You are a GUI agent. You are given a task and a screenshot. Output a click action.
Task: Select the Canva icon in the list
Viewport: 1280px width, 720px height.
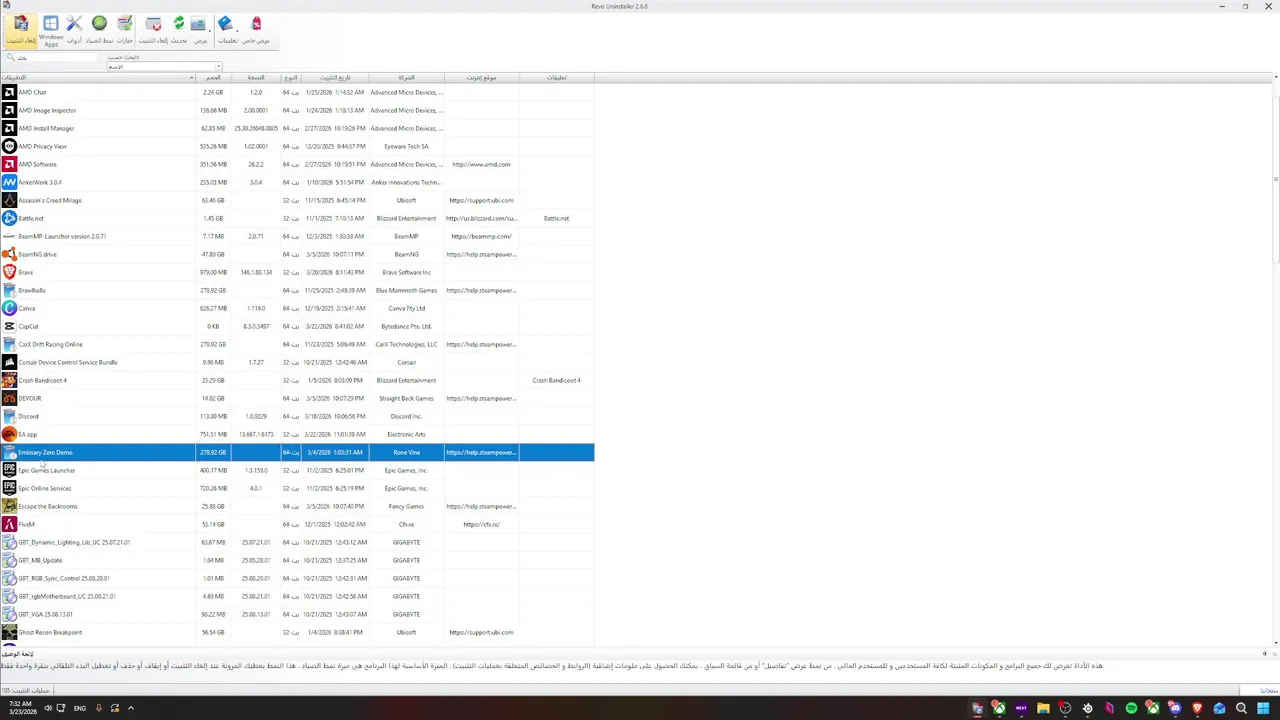click(9, 308)
